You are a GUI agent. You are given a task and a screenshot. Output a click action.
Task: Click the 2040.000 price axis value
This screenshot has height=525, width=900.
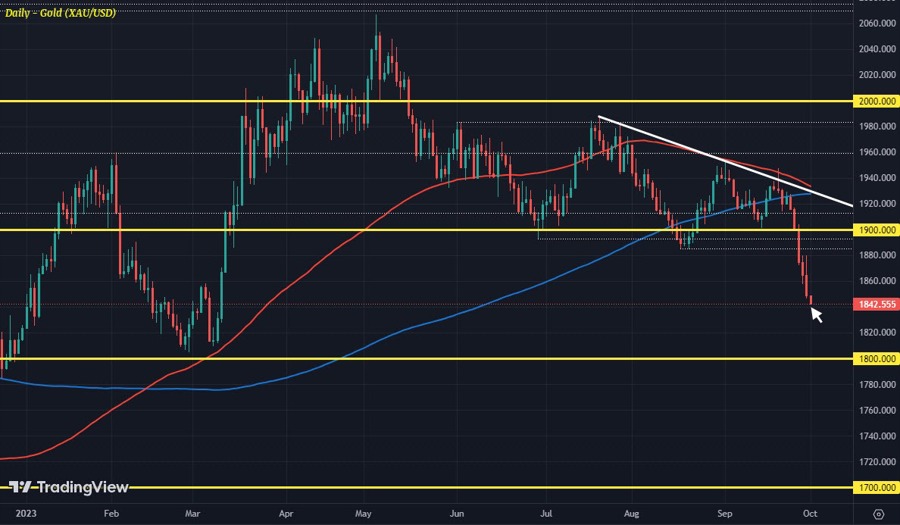point(878,49)
